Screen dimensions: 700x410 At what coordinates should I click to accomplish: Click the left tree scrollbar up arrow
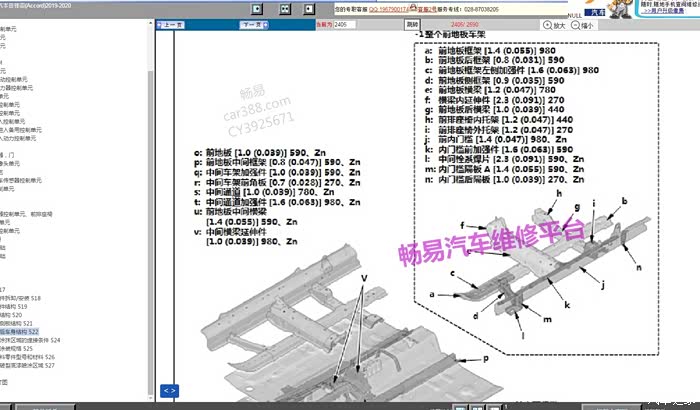tap(150, 23)
